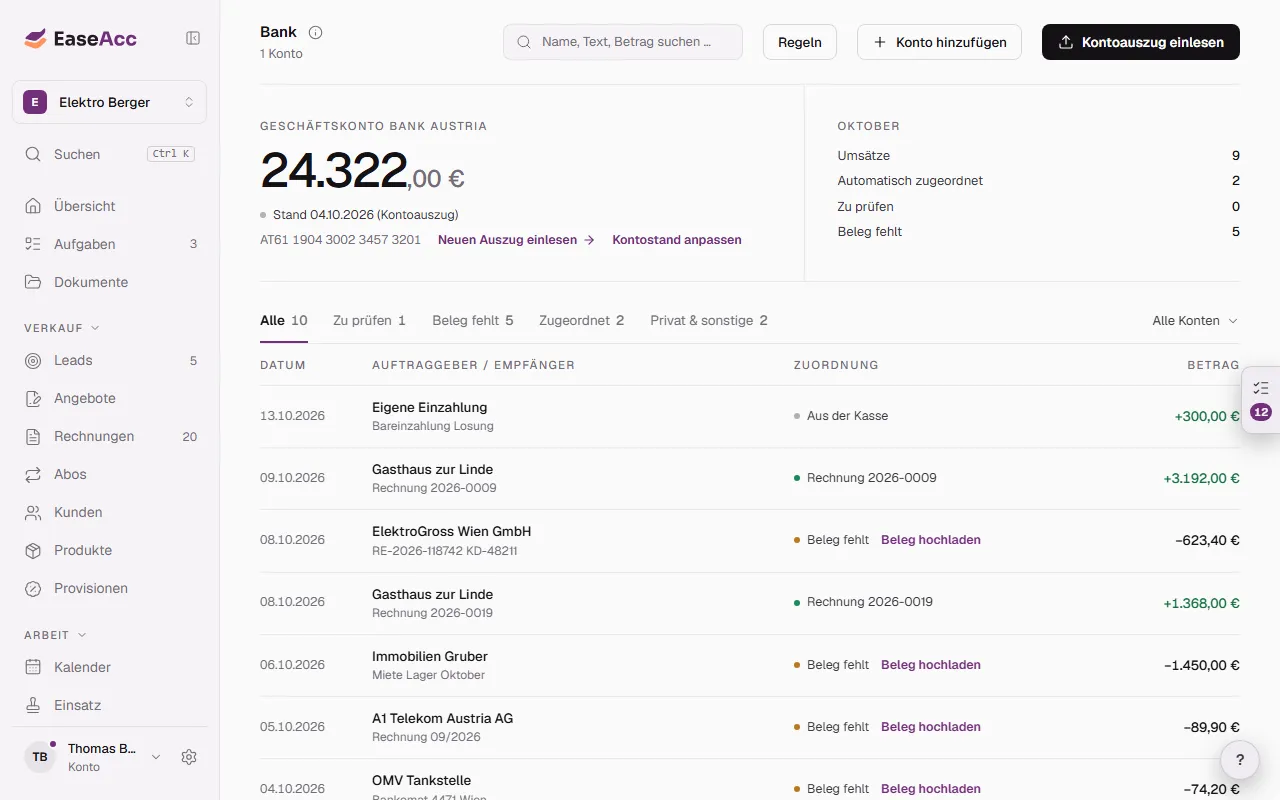The height and width of the screenshot is (800, 1280).
Task: Select the Alle tab
Action: point(284,321)
